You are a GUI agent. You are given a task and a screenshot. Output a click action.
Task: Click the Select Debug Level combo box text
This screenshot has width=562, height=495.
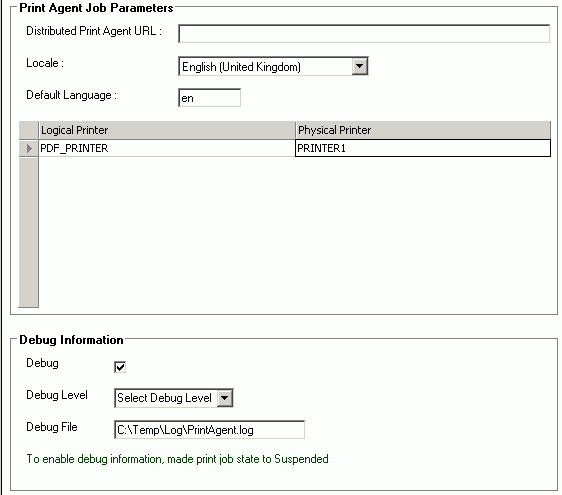tap(165, 398)
